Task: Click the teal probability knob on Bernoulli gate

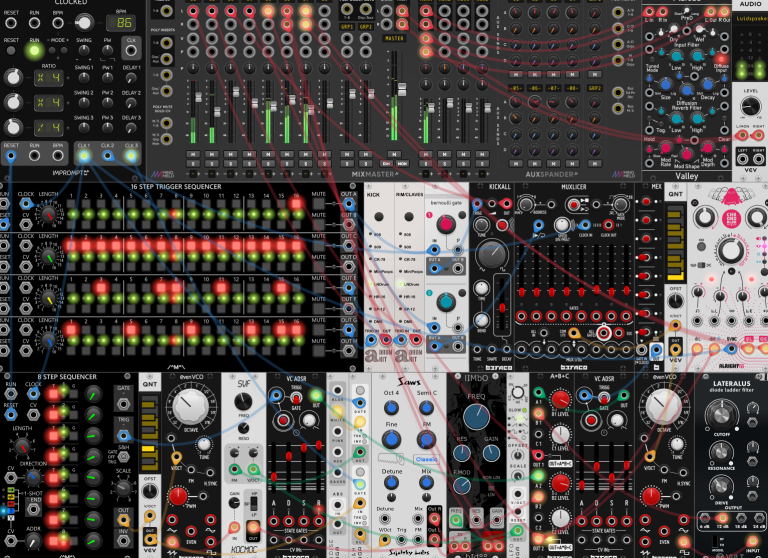Action: tap(445, 302)
